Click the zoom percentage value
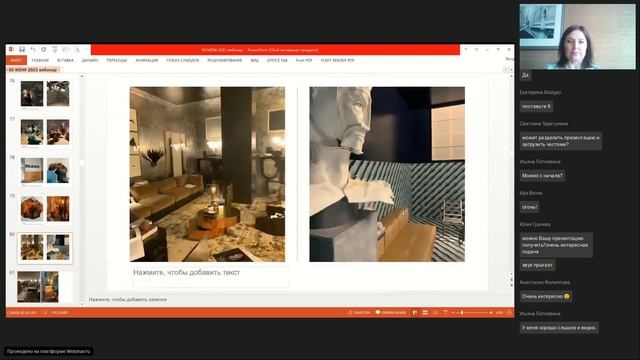This screenshot has width=640, height=360. (x=499, y=313)
